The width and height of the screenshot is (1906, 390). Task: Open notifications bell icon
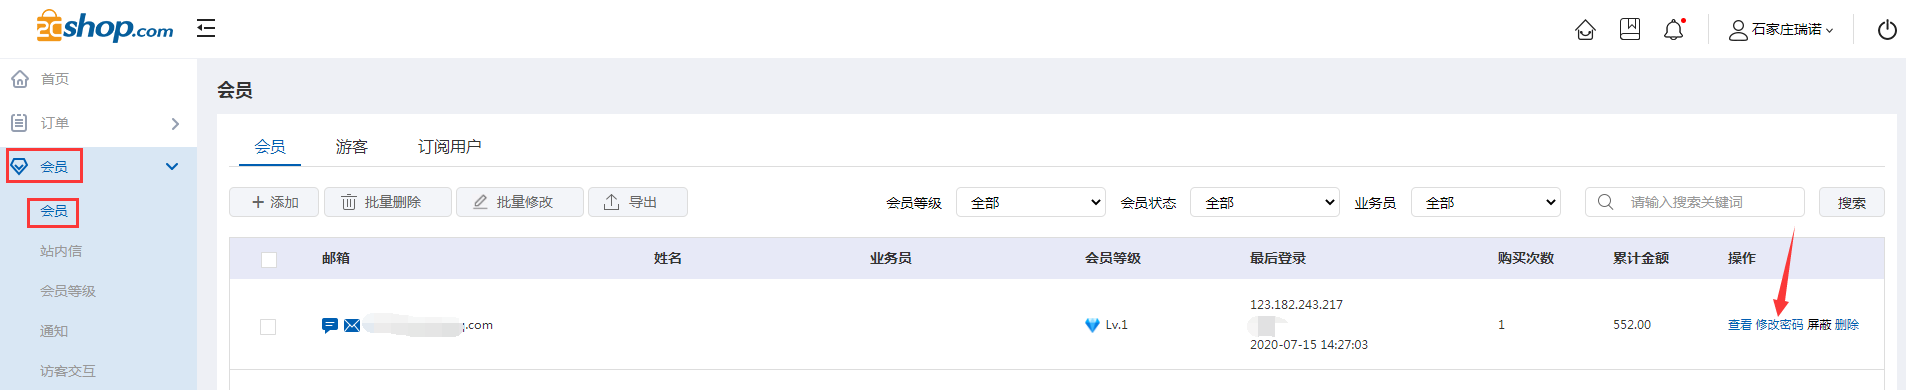[x=1674, y=30]
